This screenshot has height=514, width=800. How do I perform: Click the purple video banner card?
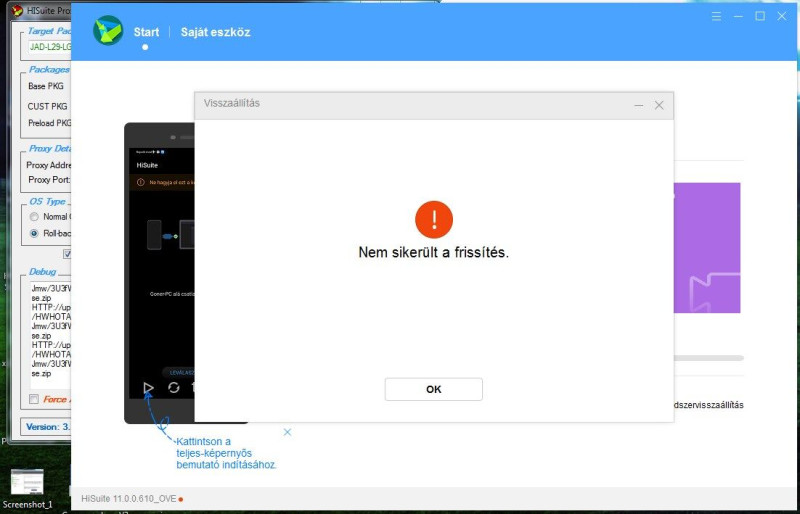point(707,248)
